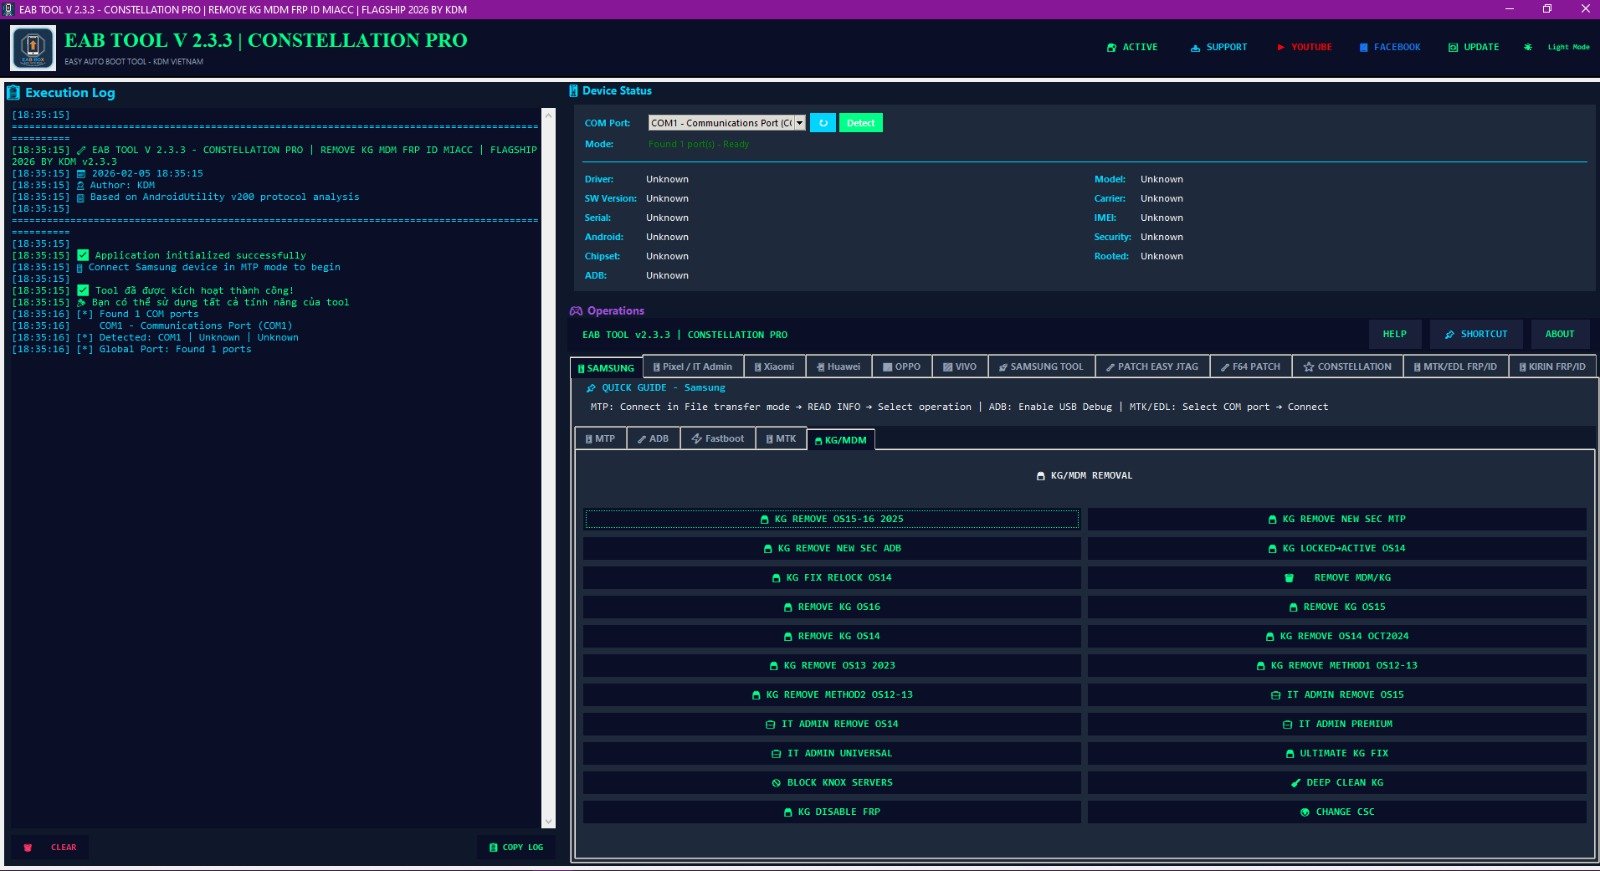1600x871 pixels.
Task: Open the SAMSUNG TOOL tab
Action: tap(1041, 367)
